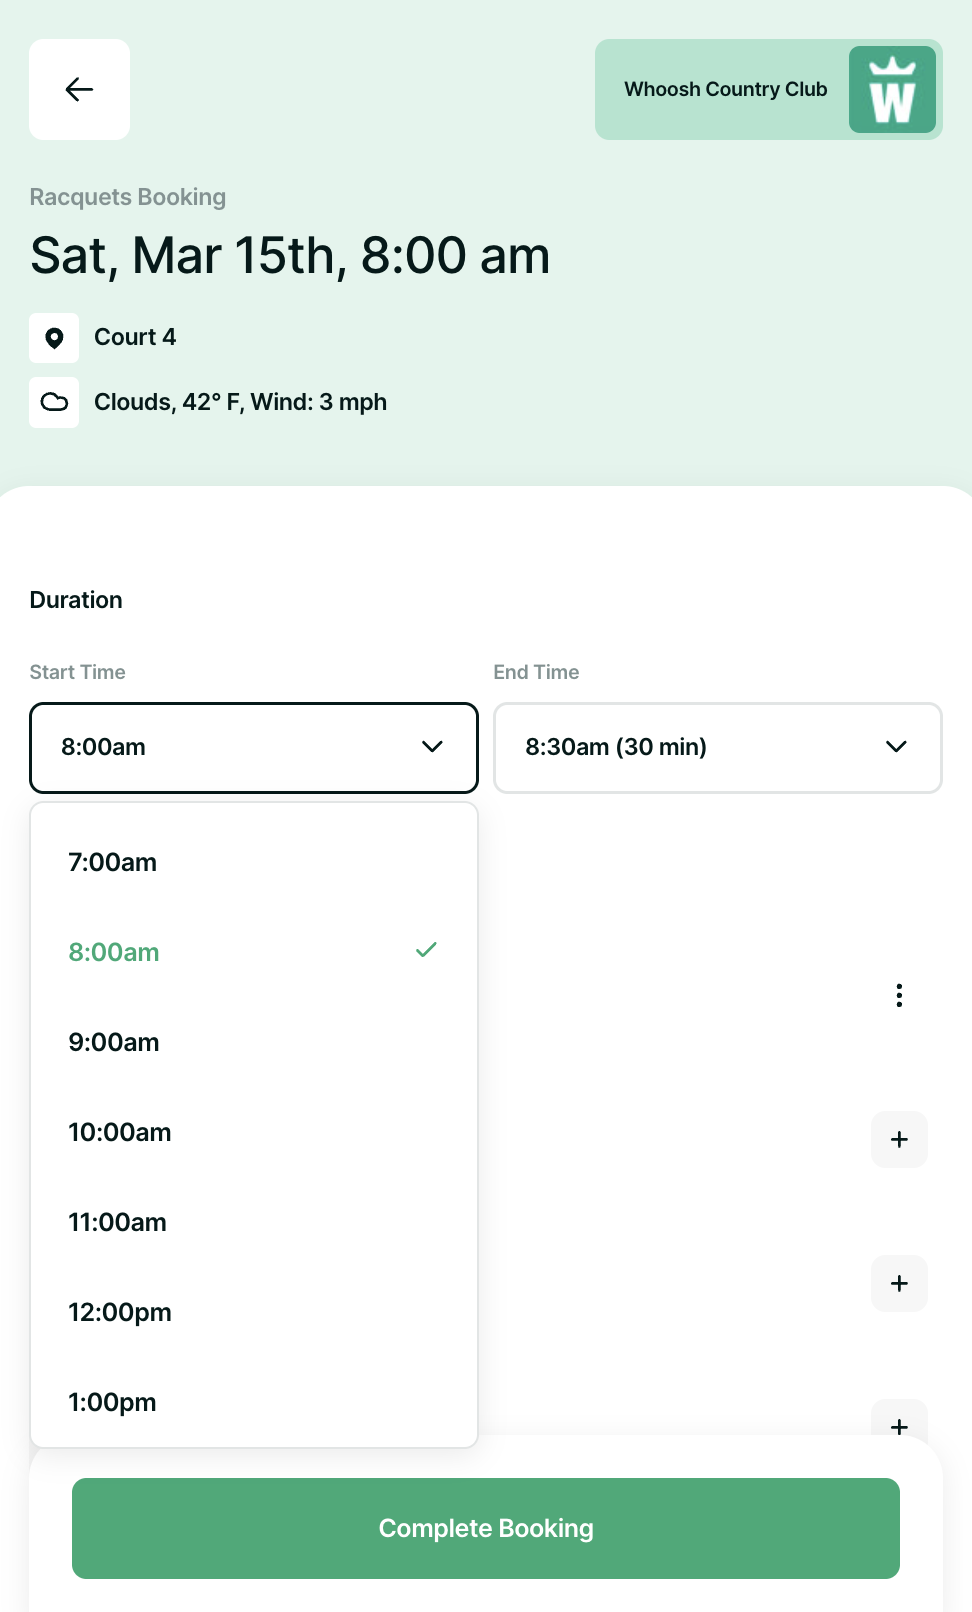972x1612 pixels.
Task: Click the Whoosh crown W logo
Action: click(x=892, y=90)
